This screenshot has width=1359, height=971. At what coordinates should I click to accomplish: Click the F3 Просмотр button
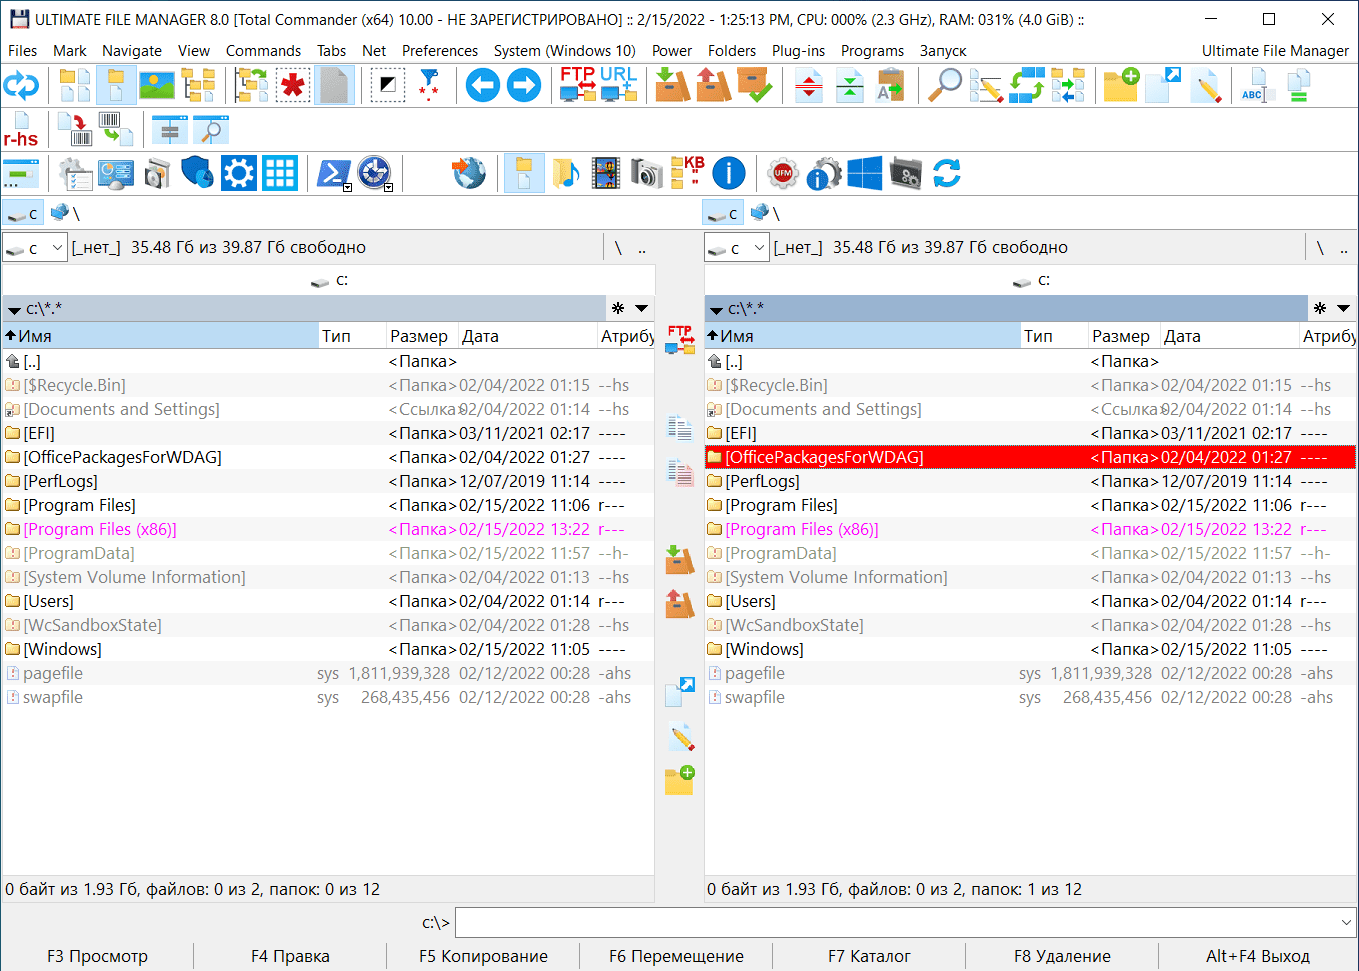[97, 956]
